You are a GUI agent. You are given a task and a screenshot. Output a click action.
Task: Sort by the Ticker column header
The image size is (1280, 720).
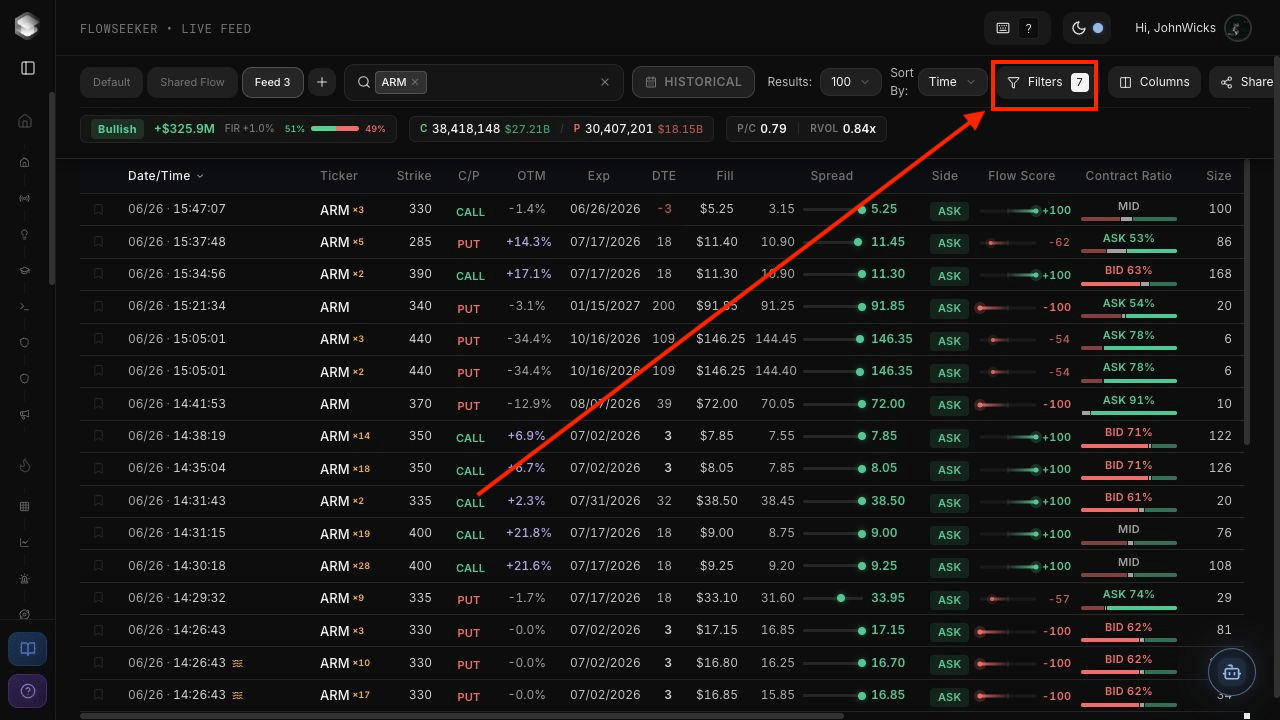[339, 176]
